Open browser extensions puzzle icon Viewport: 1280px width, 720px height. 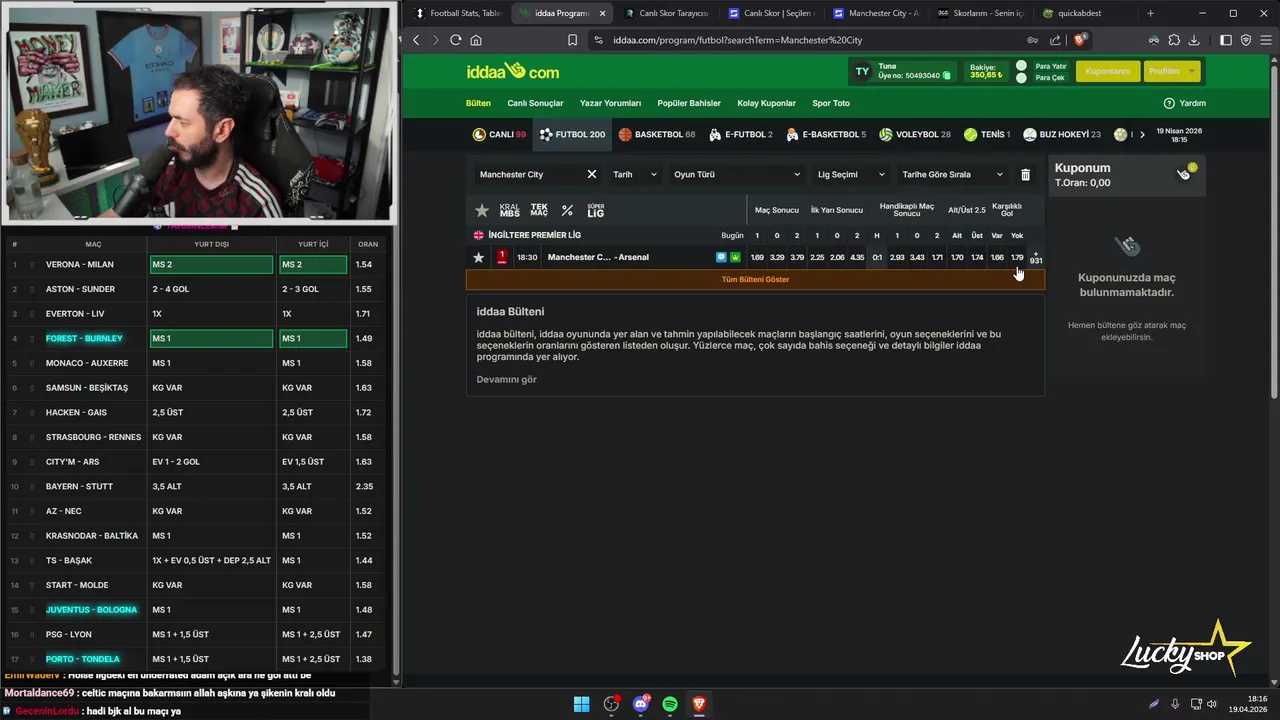[1174, 40]
